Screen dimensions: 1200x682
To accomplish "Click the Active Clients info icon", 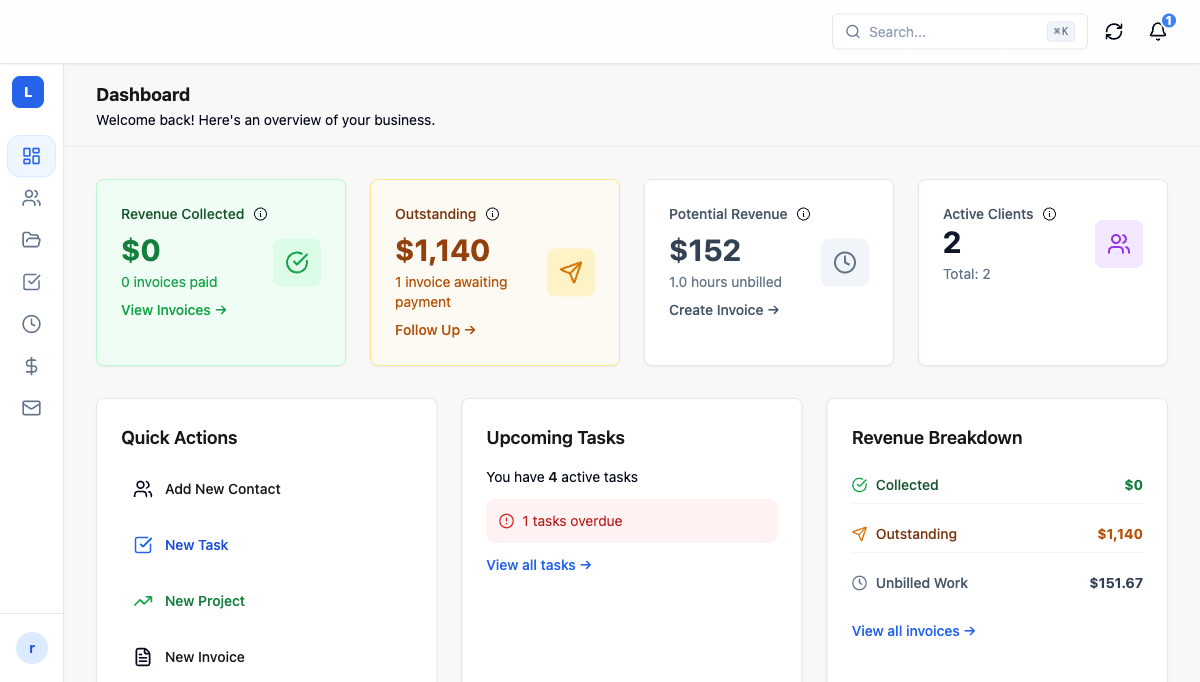I will 1050,214.
